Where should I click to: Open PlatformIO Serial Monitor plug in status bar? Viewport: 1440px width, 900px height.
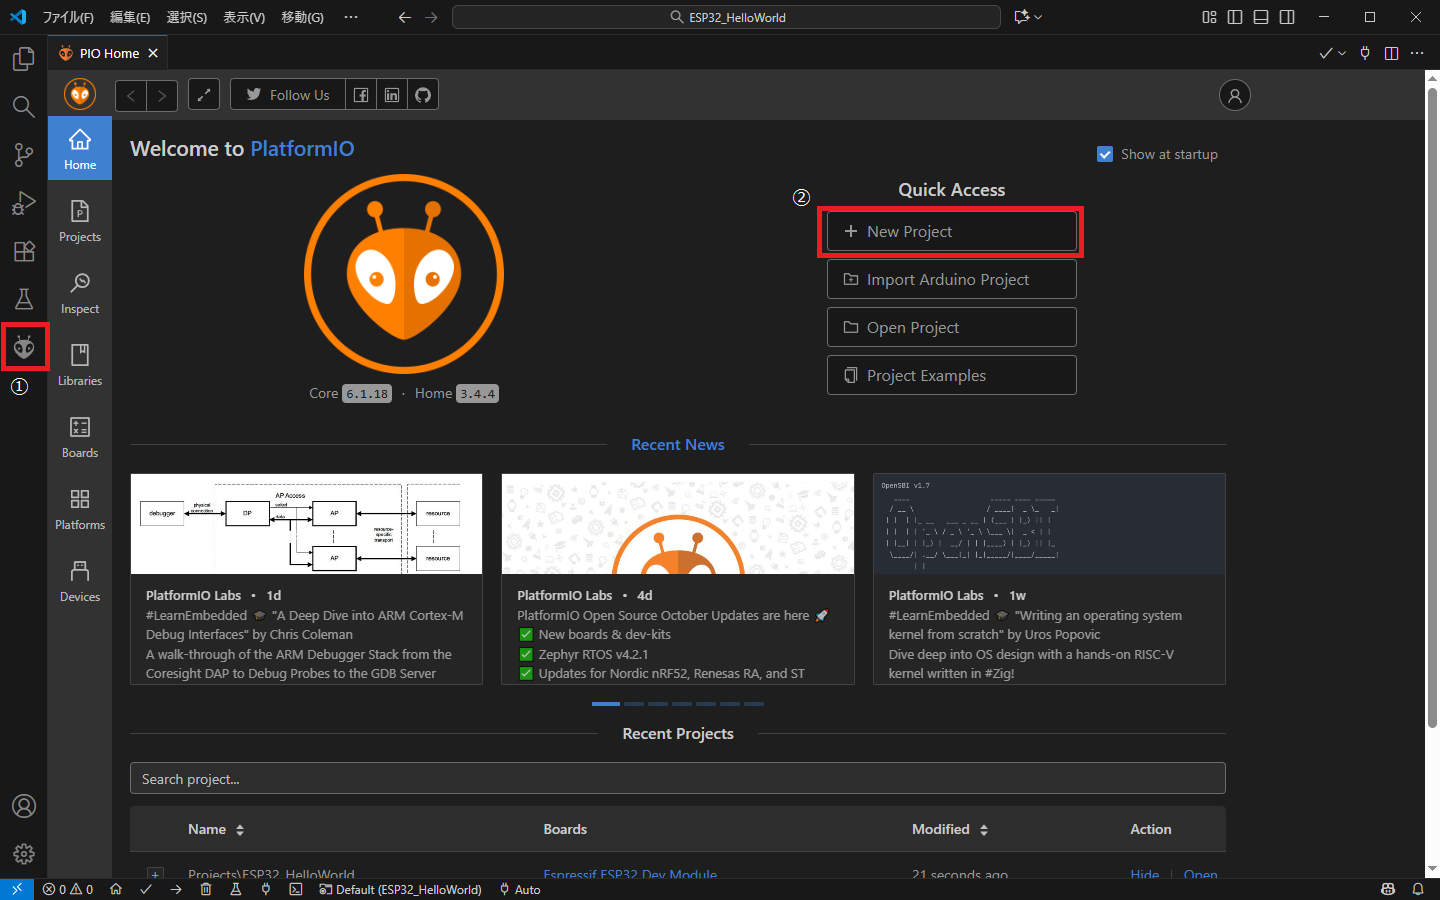point(266,889)
